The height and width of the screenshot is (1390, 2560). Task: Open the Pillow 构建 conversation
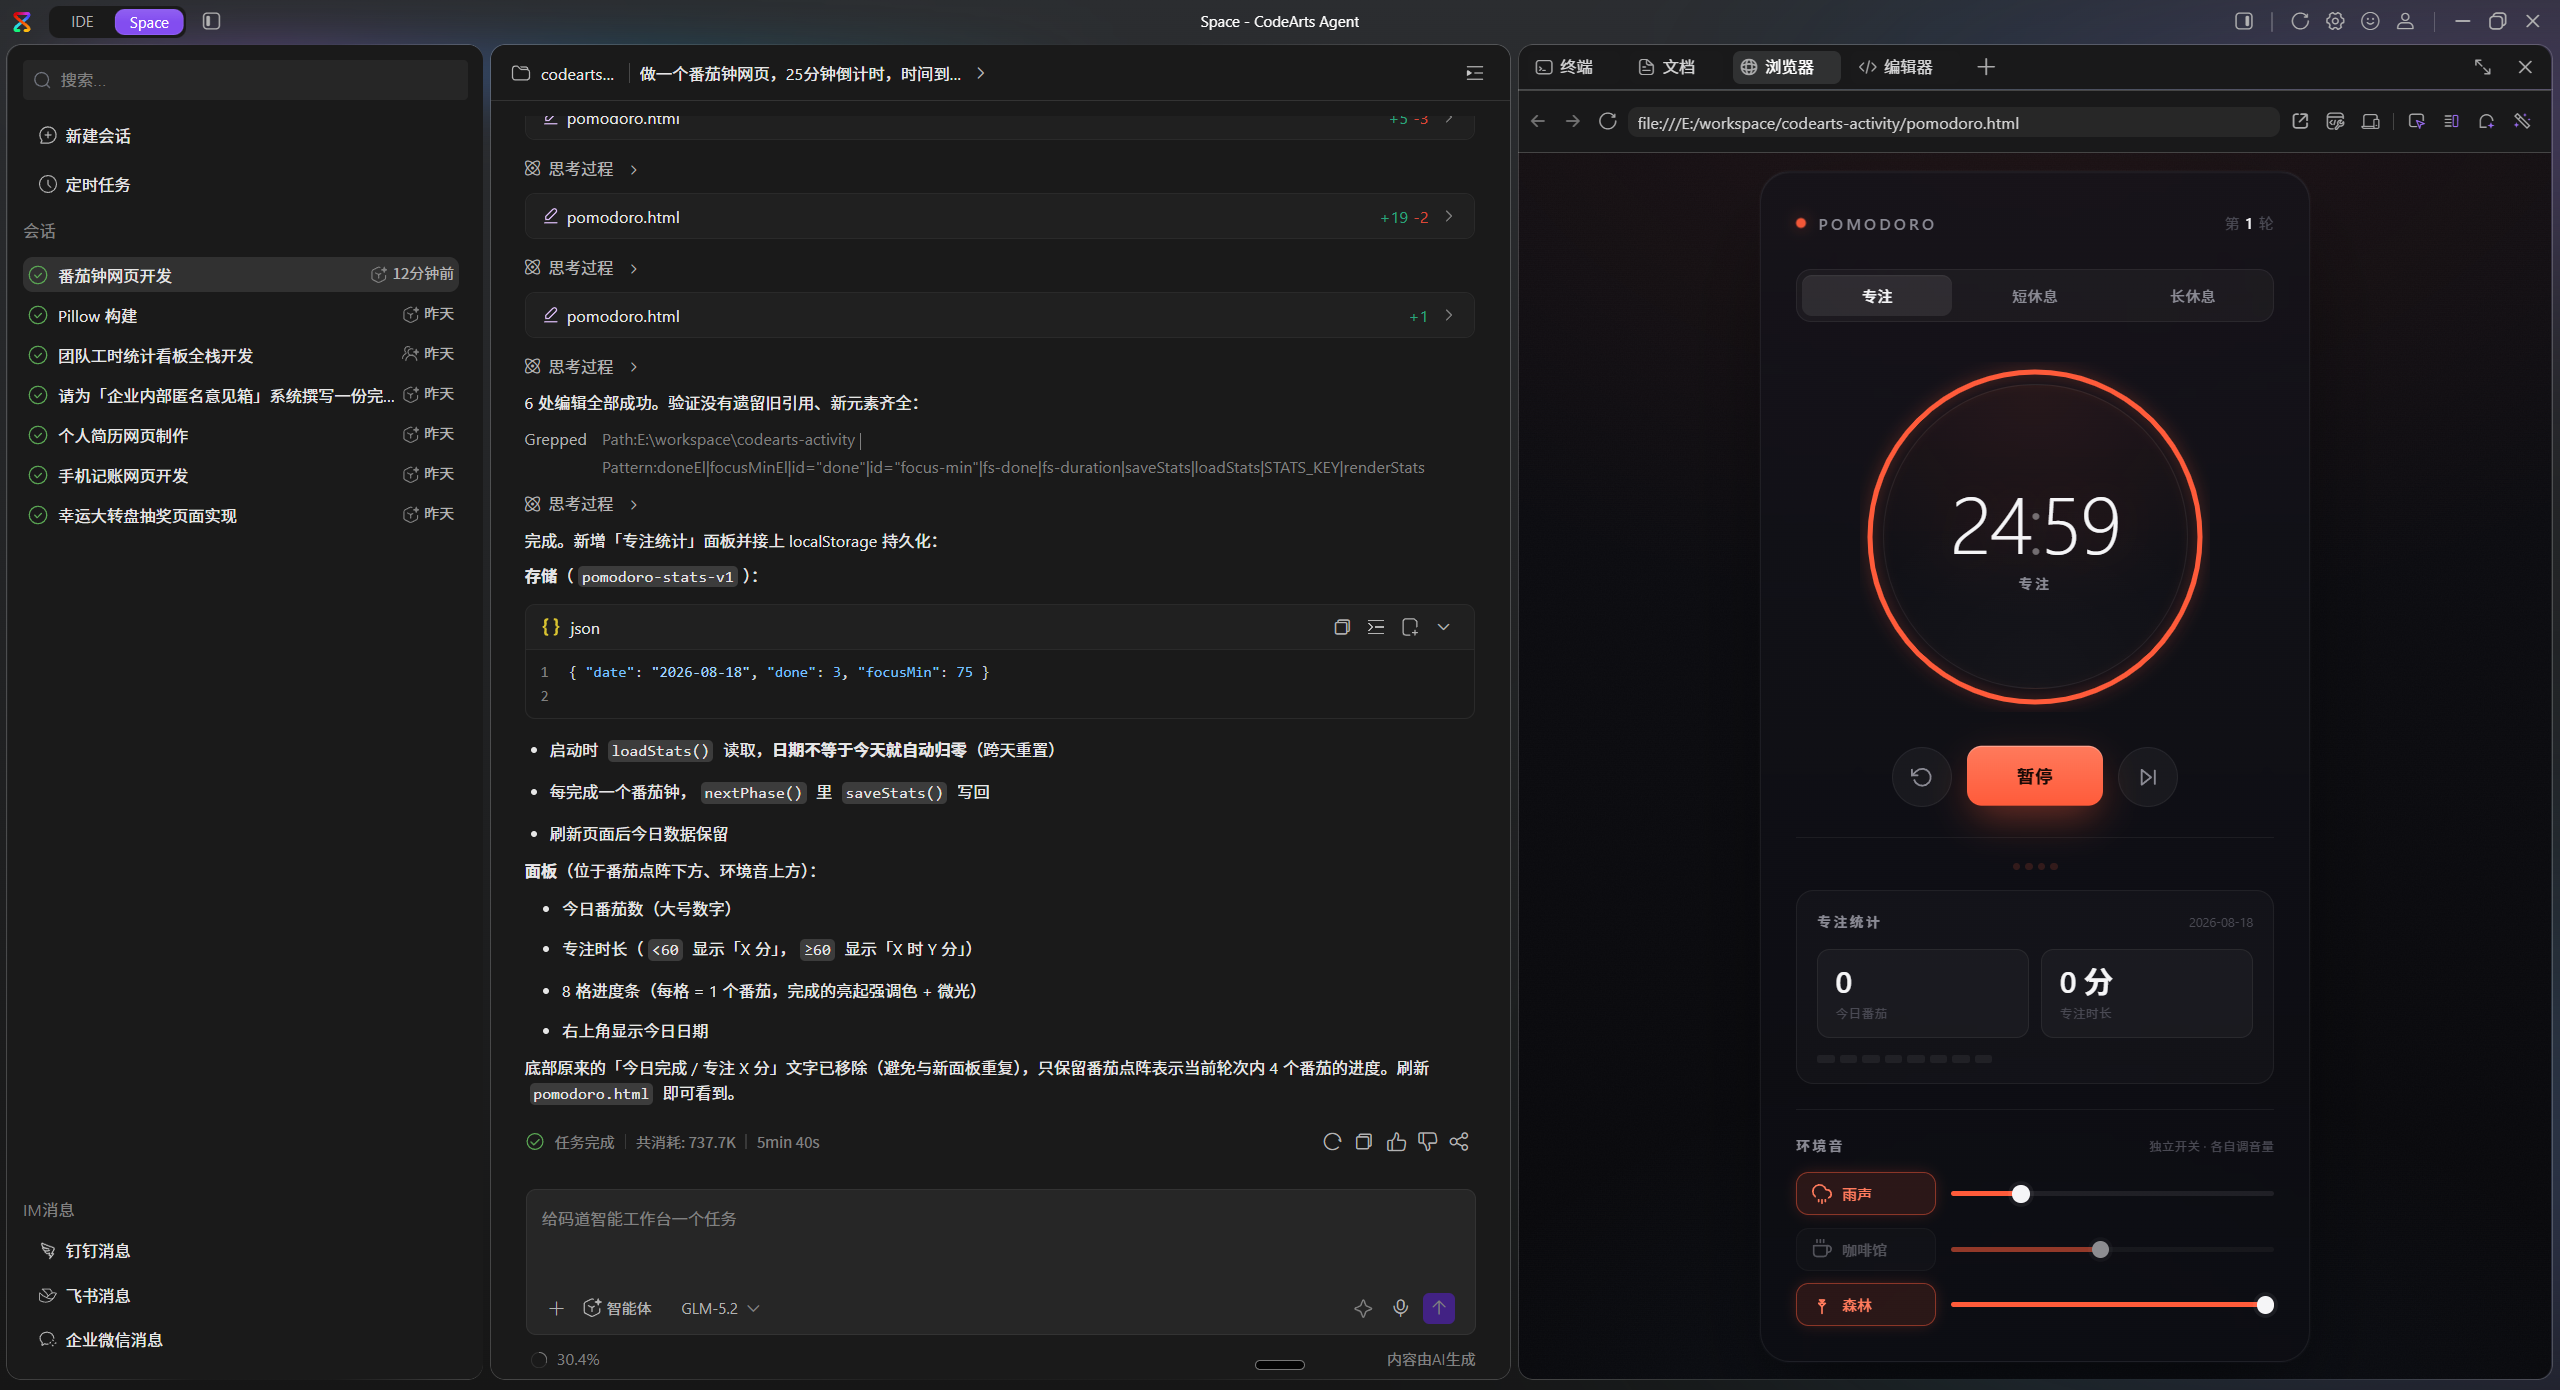pos(241,315)
